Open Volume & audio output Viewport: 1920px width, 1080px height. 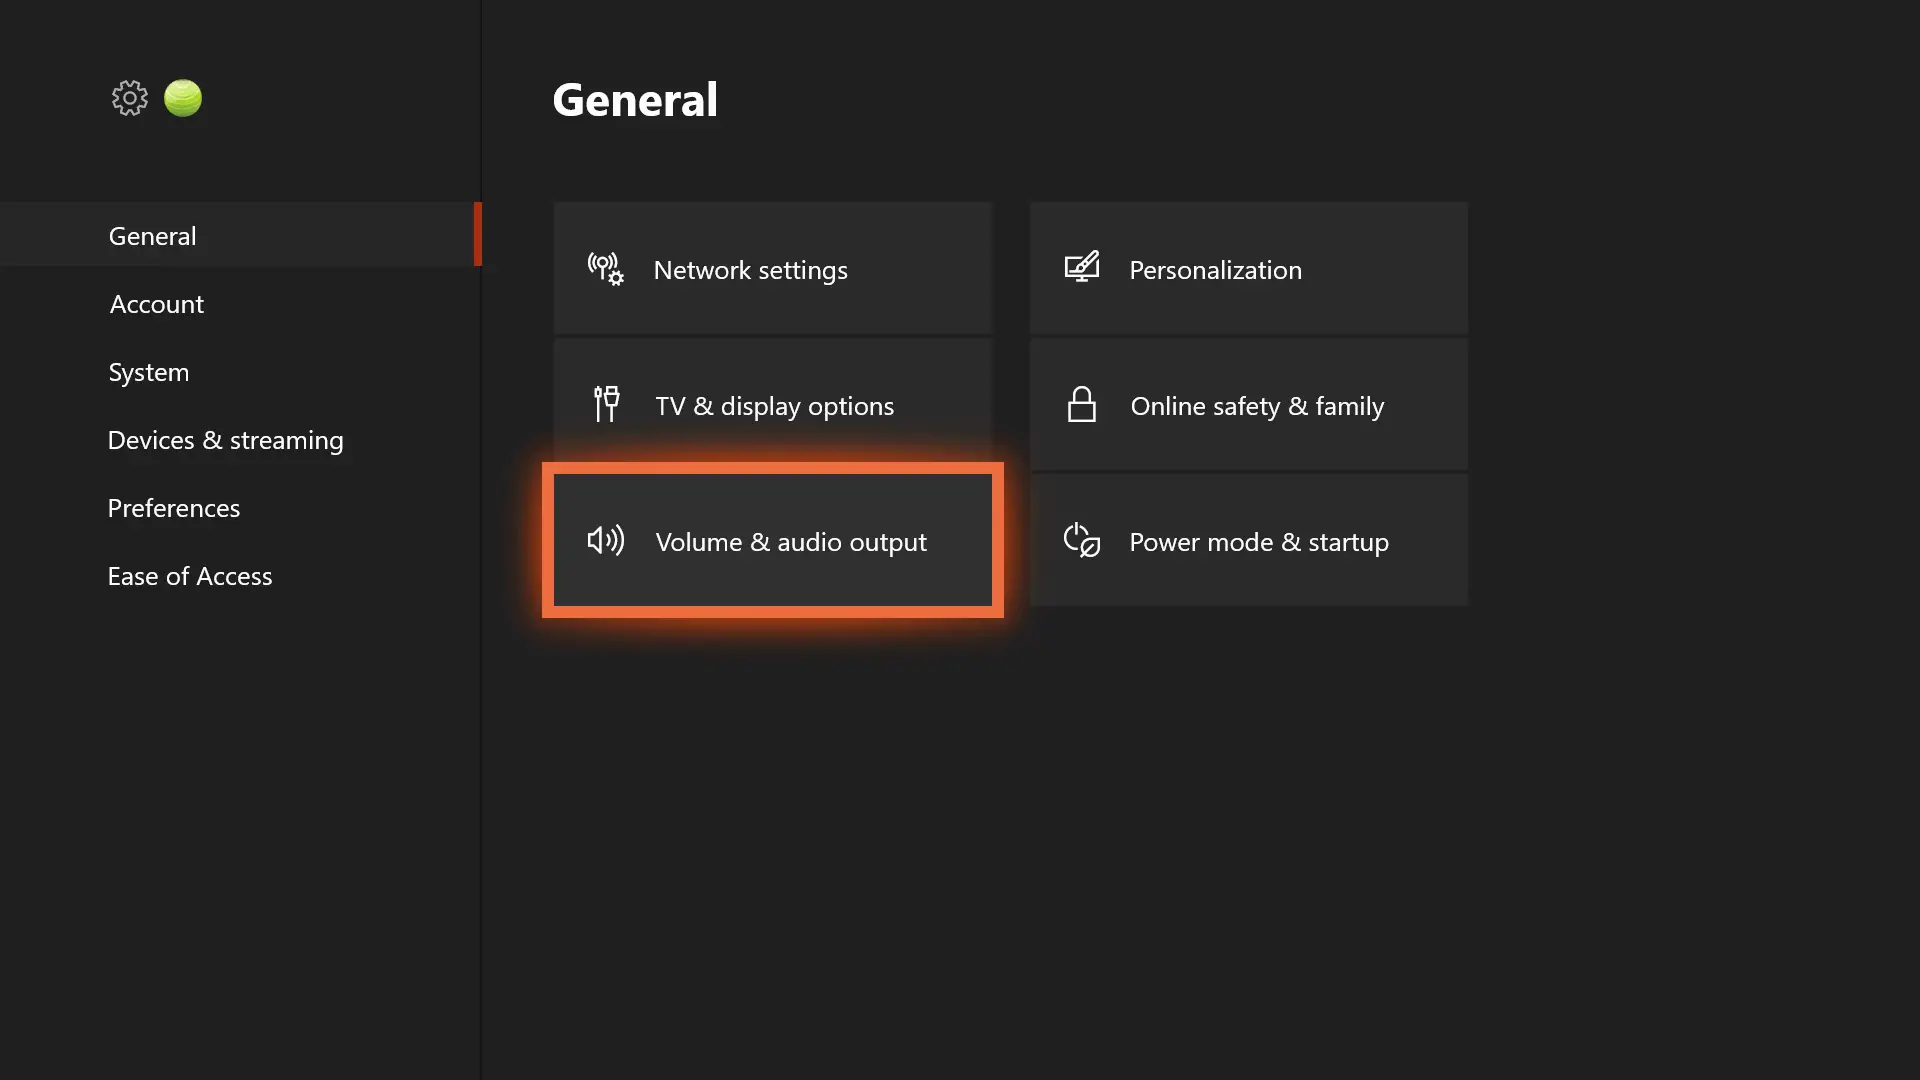click(772, 541)
